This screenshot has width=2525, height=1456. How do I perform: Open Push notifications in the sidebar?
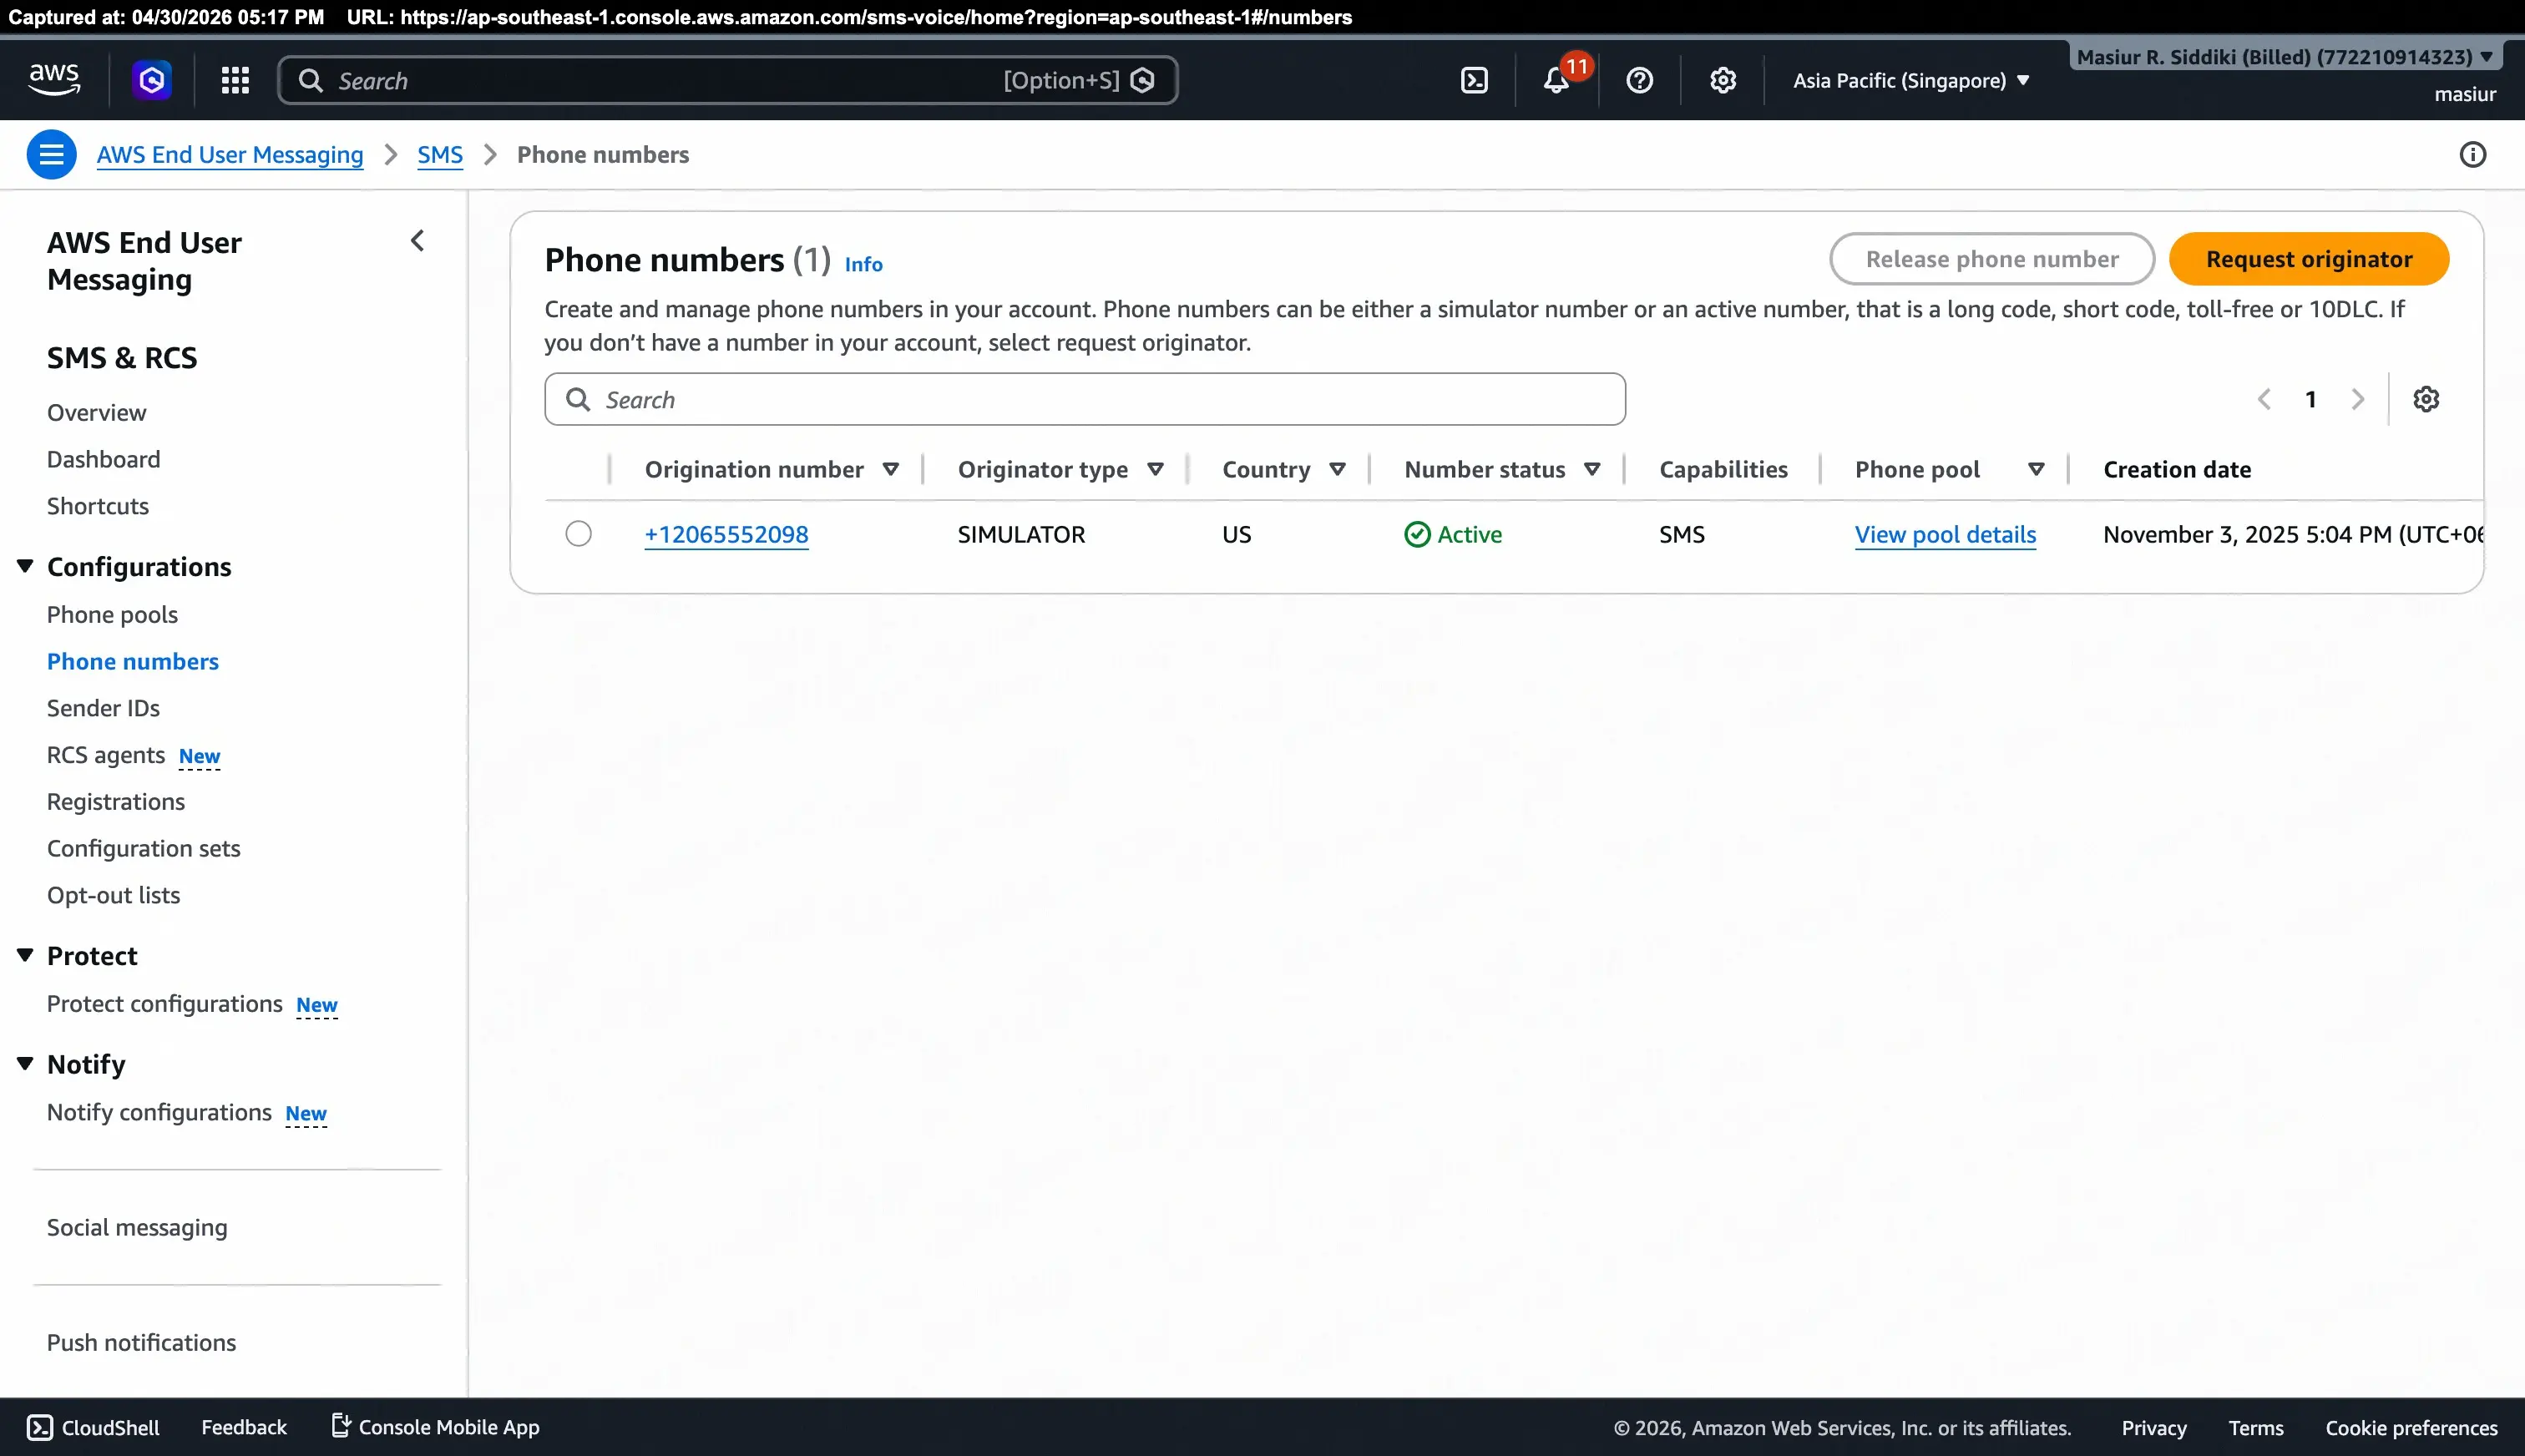(141, 1342)
